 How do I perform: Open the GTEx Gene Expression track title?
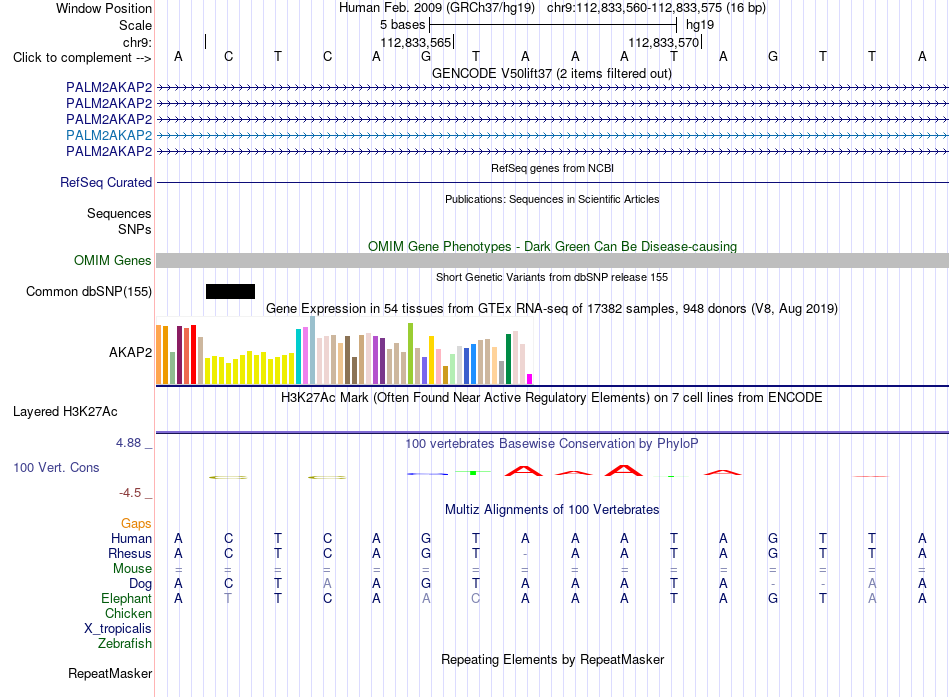click(552, 308)
